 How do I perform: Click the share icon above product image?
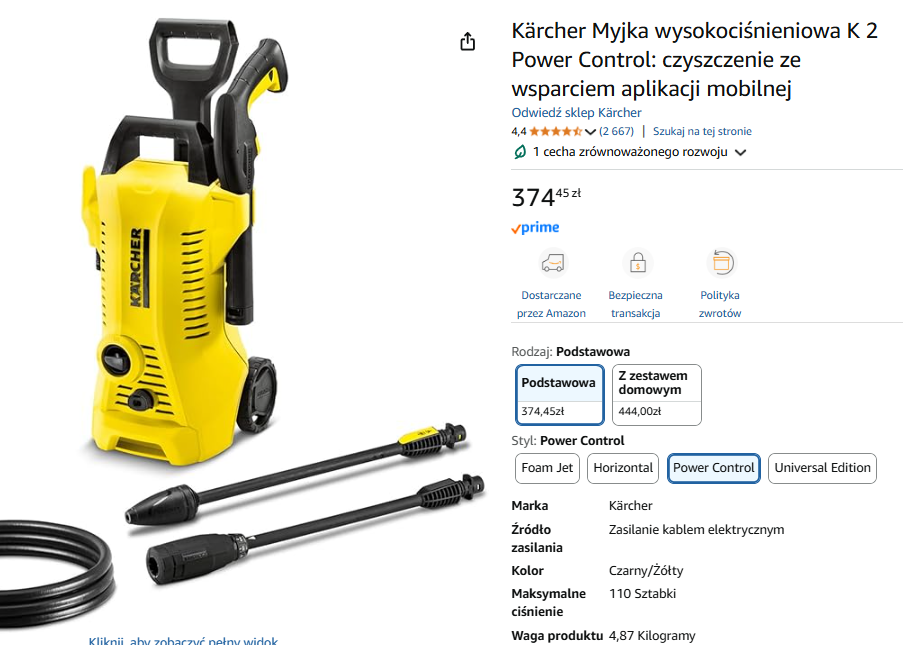[468, 41]
